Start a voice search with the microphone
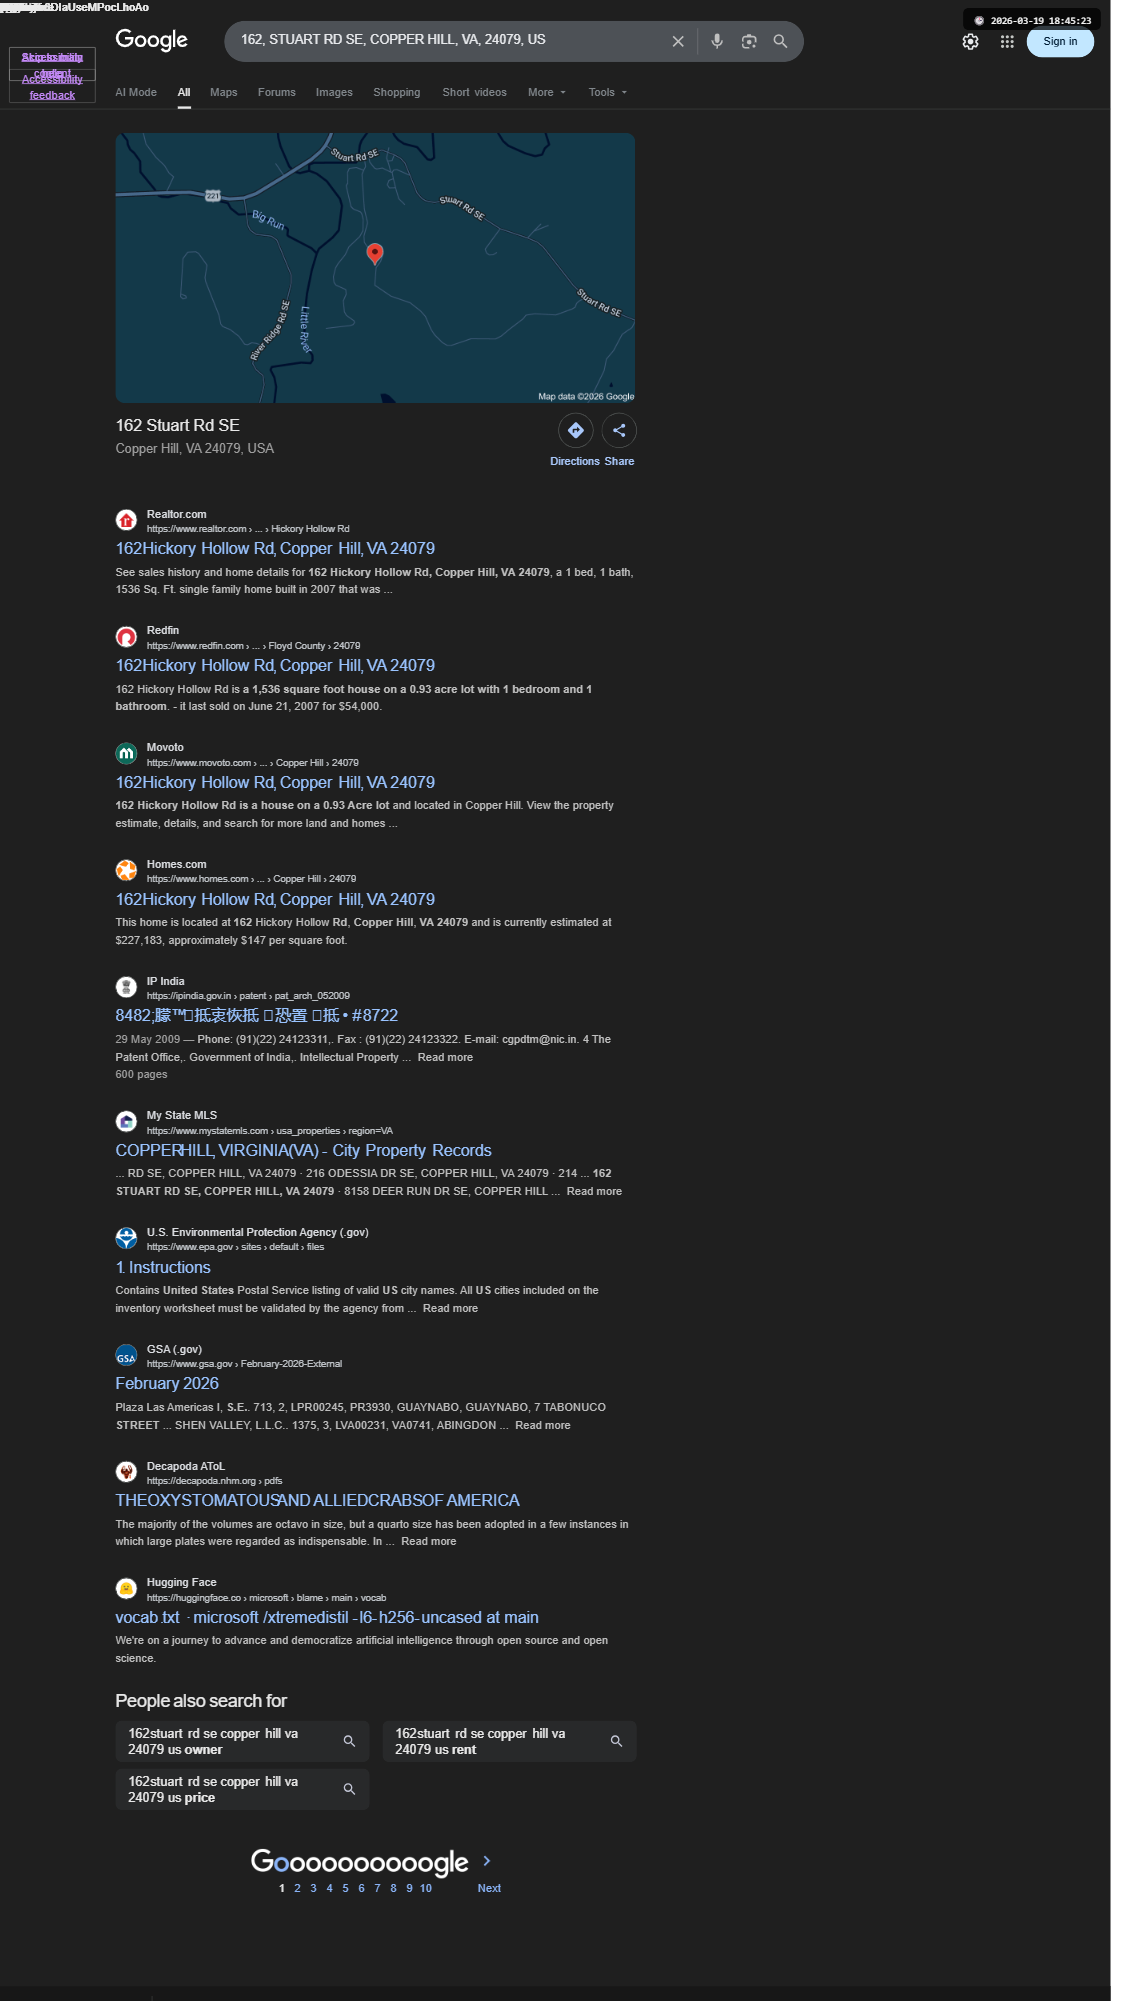 click(x=717, y=41)
